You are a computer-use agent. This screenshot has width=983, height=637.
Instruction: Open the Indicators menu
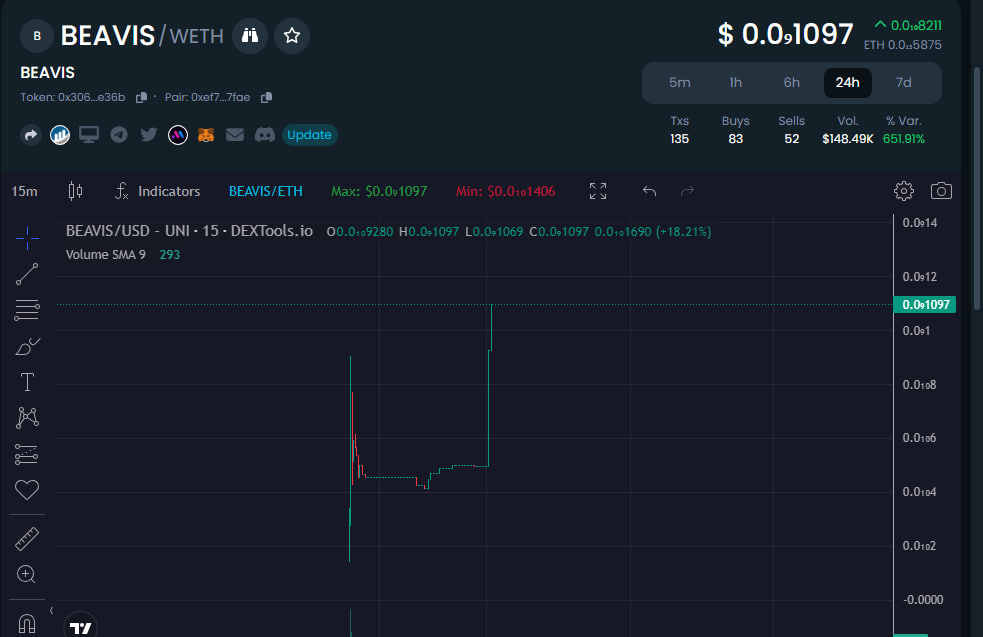click(157, 191)
